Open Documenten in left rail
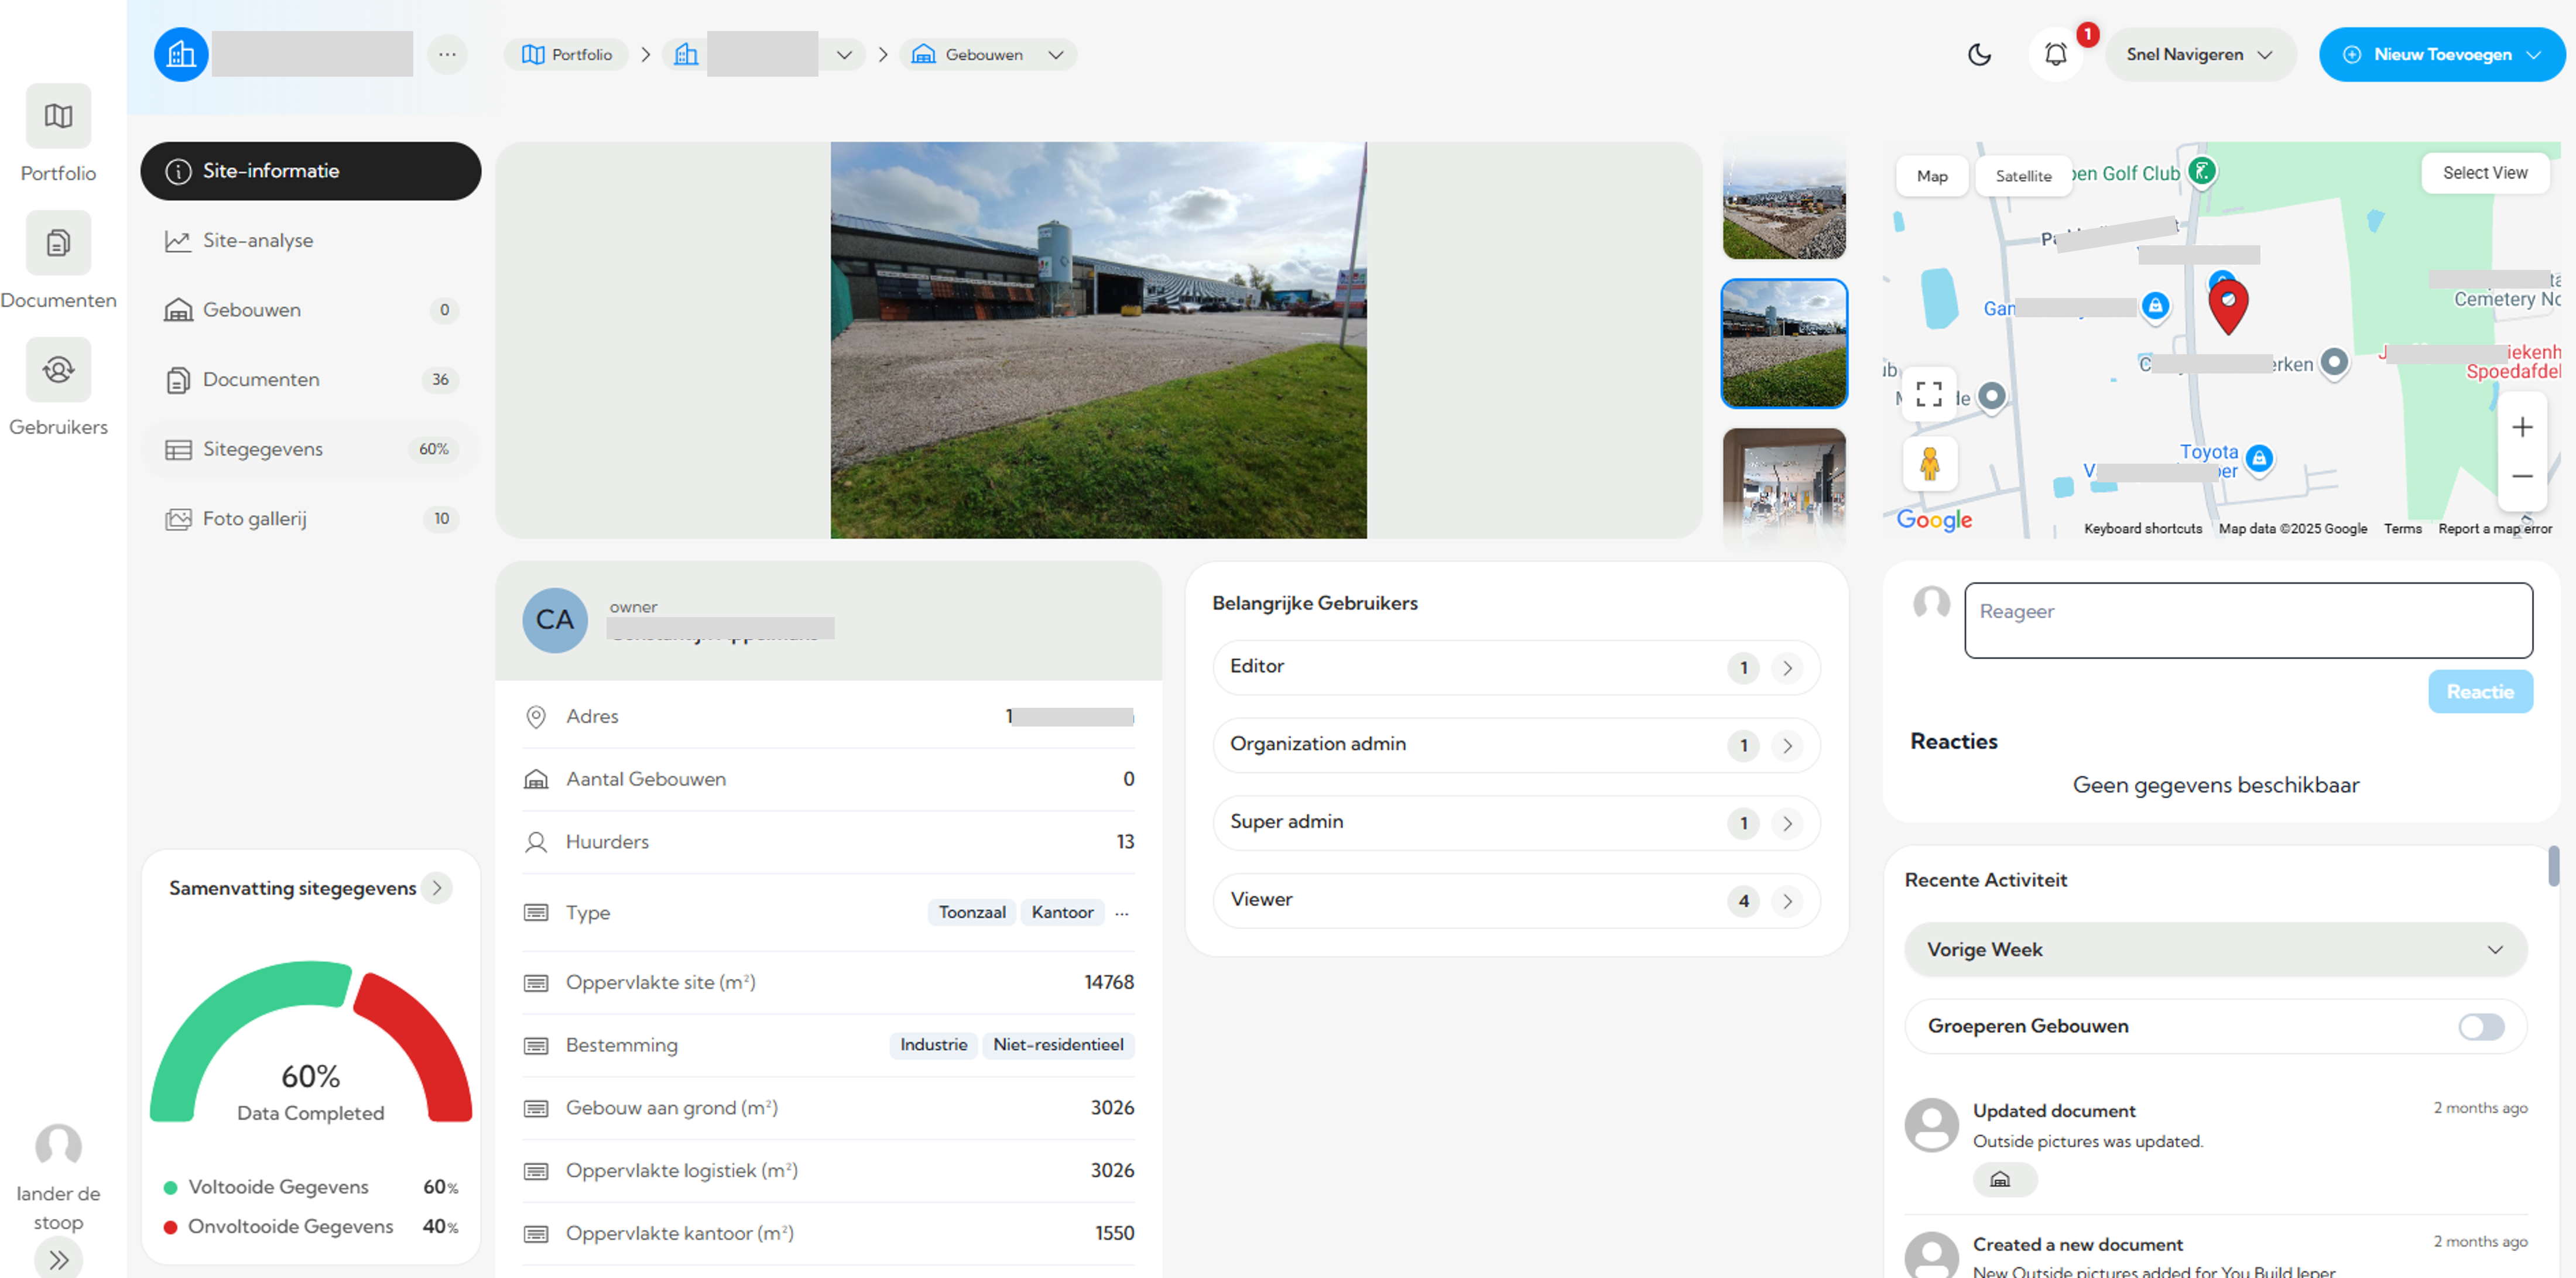Viewport: 2576px width, 1278px height. pos(58,243)
